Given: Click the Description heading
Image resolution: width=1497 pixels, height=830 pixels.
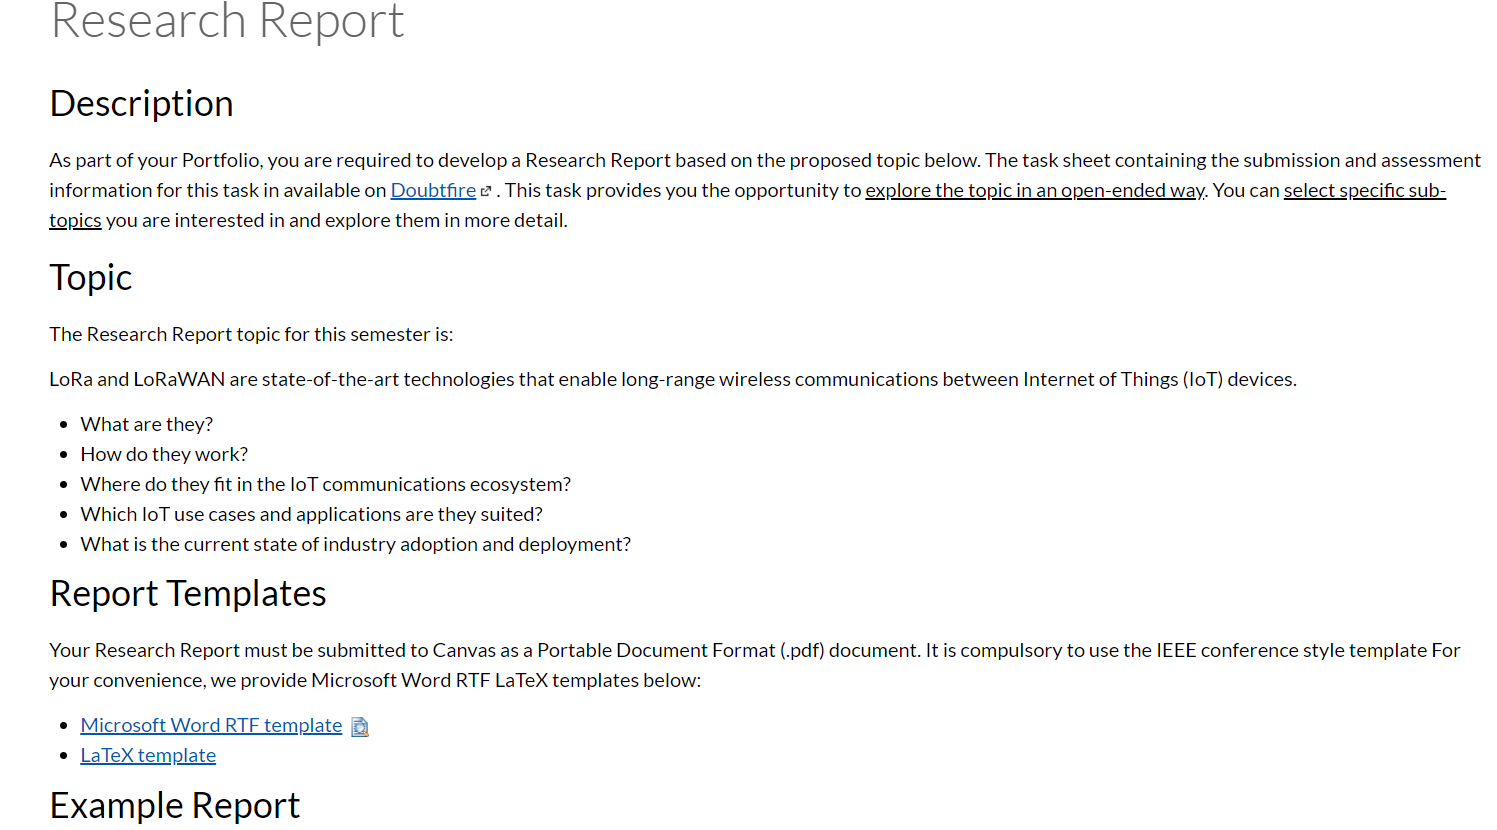Looking at the screenshot, I should coord(141,104).
